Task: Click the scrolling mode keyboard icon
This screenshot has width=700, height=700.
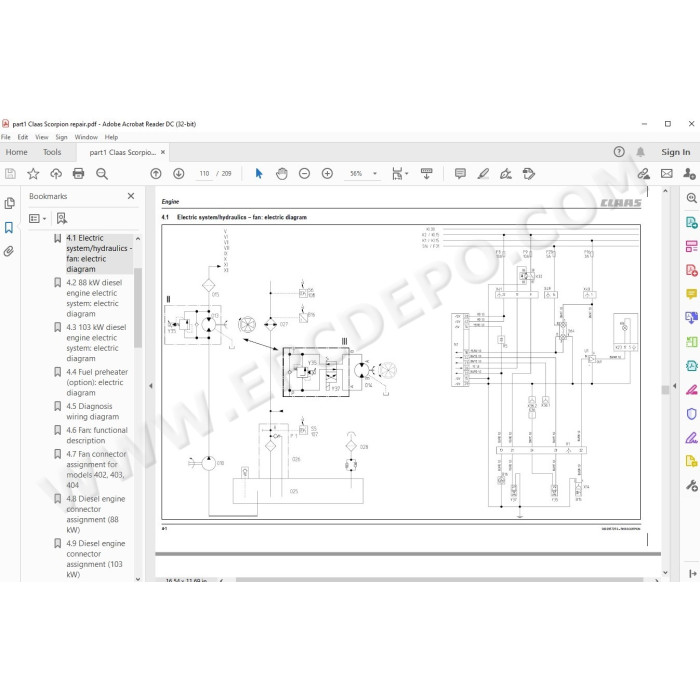Action: point(427,174)
